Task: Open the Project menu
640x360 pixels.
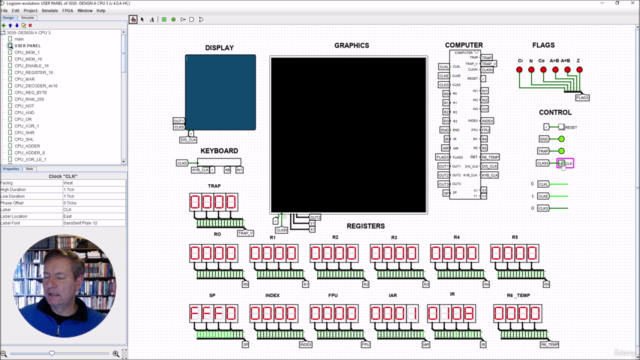Action: (x=30, y=11)
